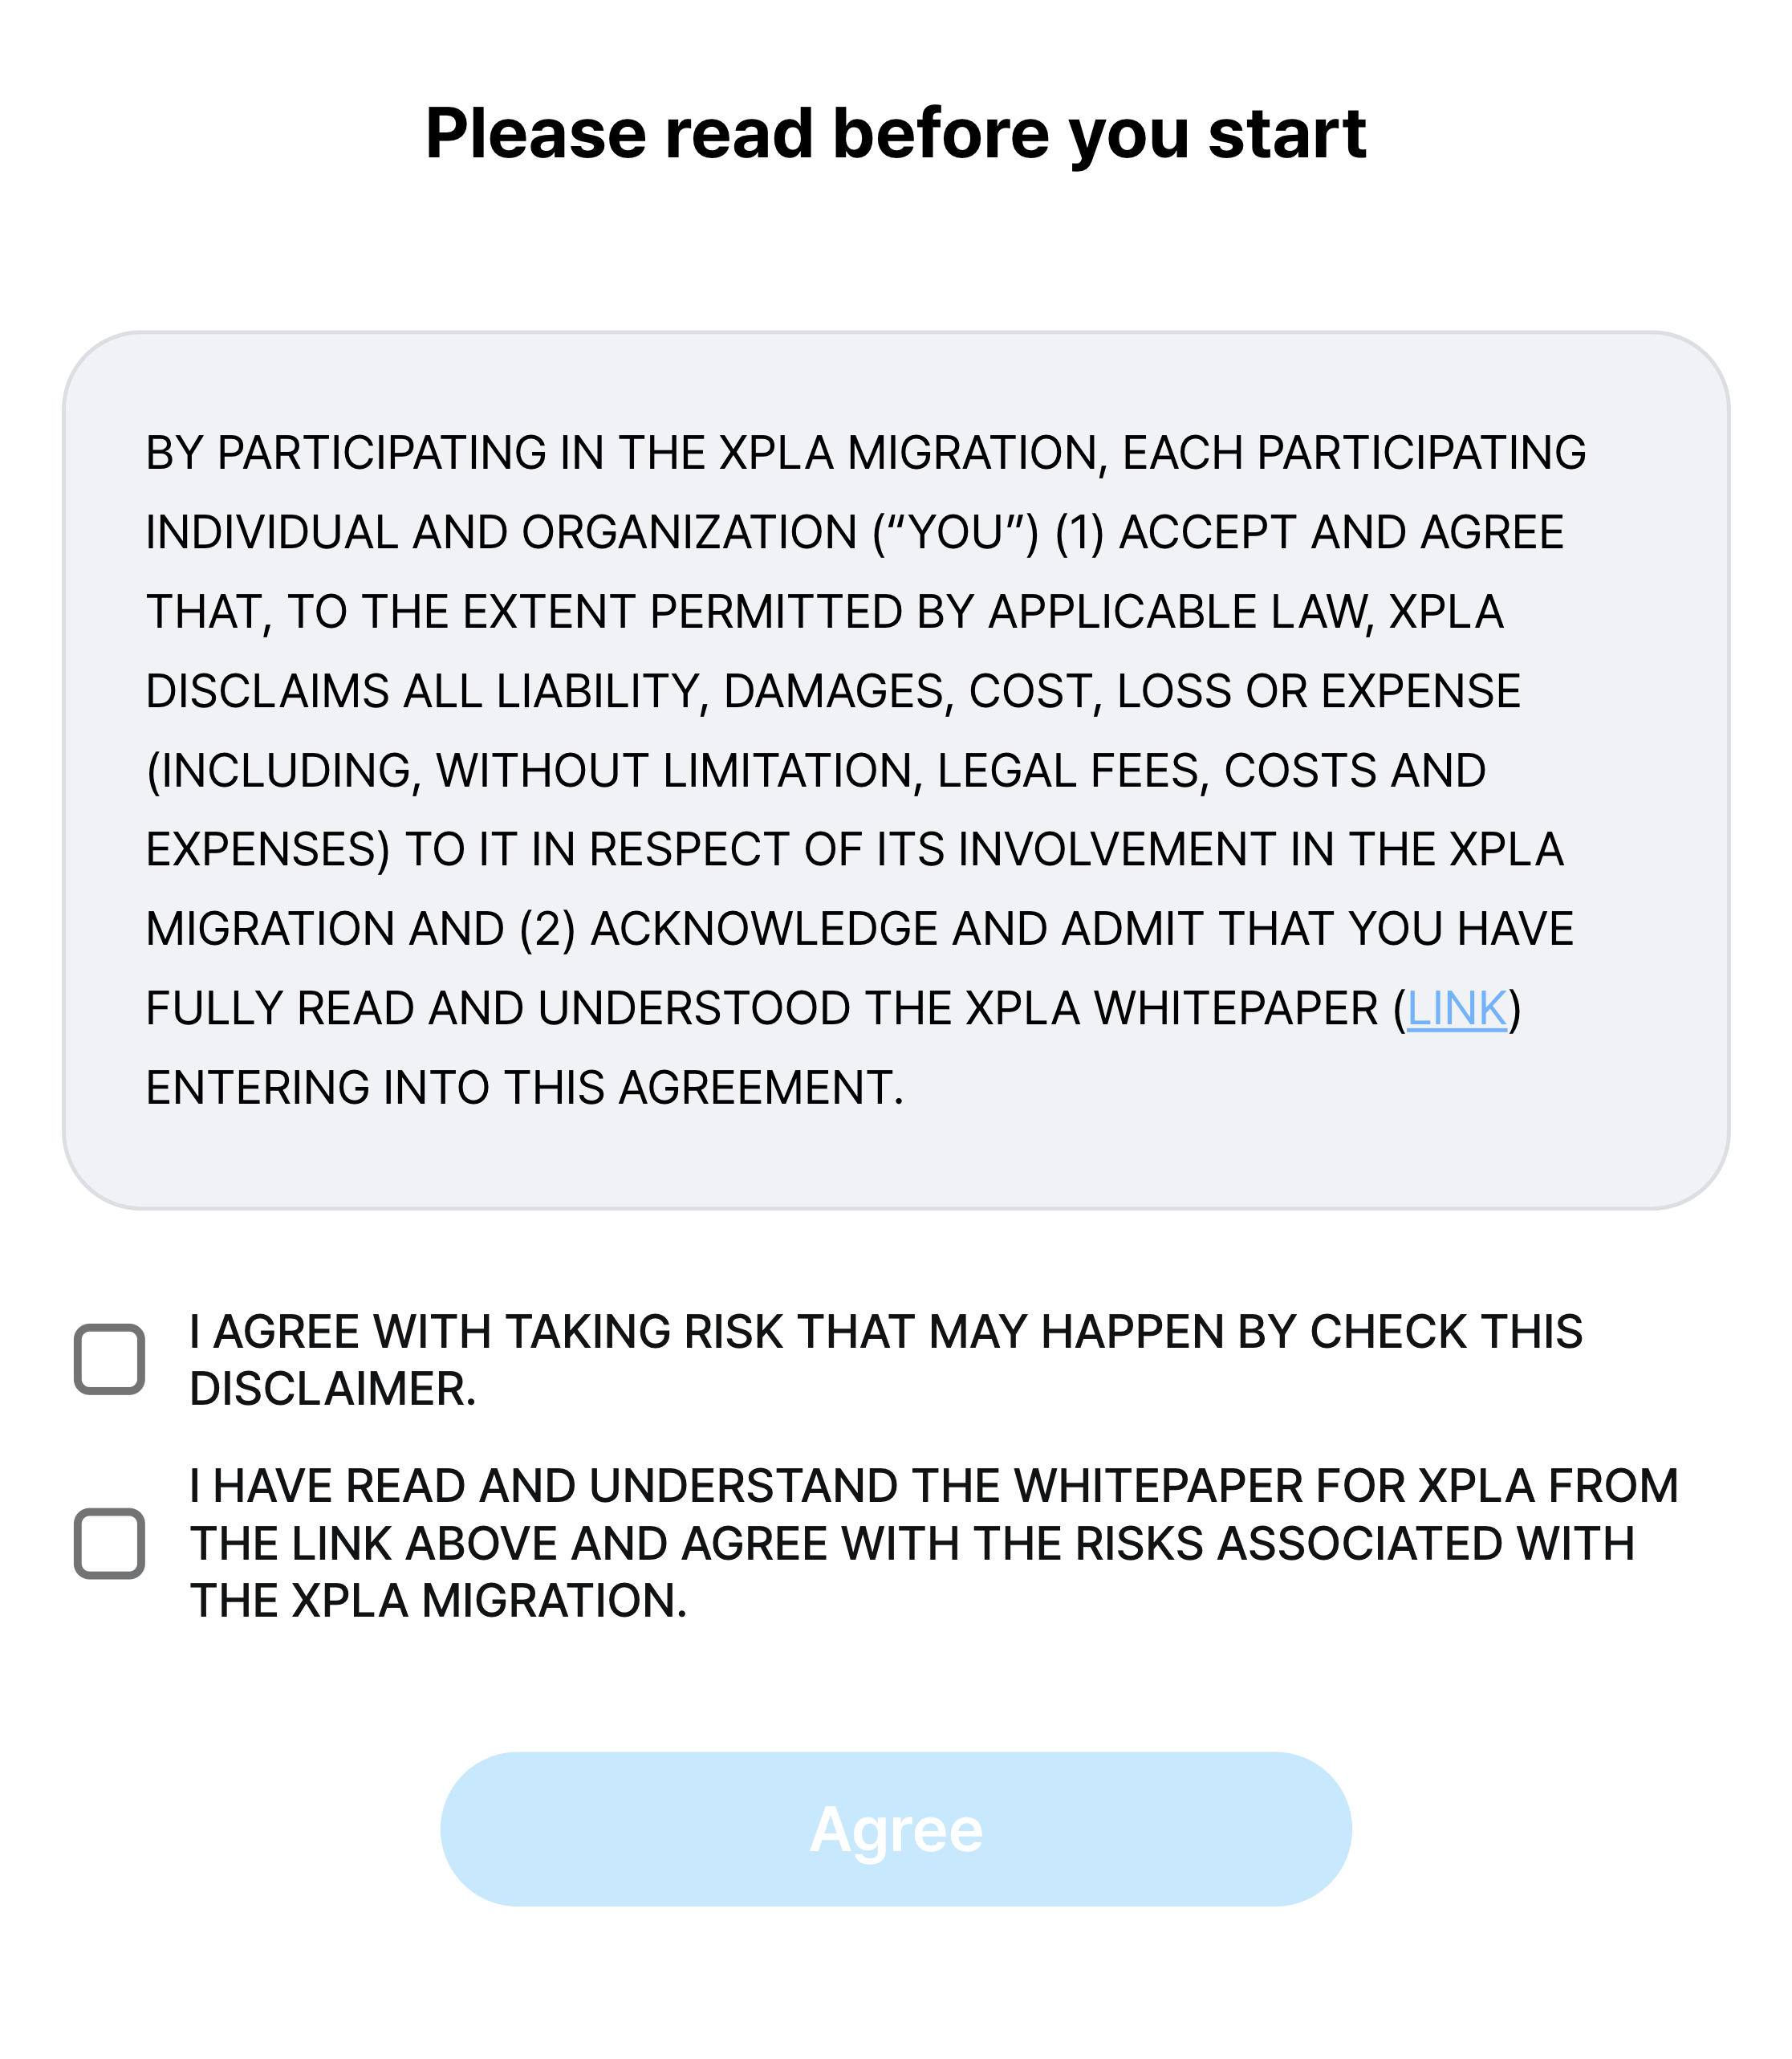
Task: Click the "INDIVIDUAL AND ORGANIZATION" text line
Action: (854, 532)
